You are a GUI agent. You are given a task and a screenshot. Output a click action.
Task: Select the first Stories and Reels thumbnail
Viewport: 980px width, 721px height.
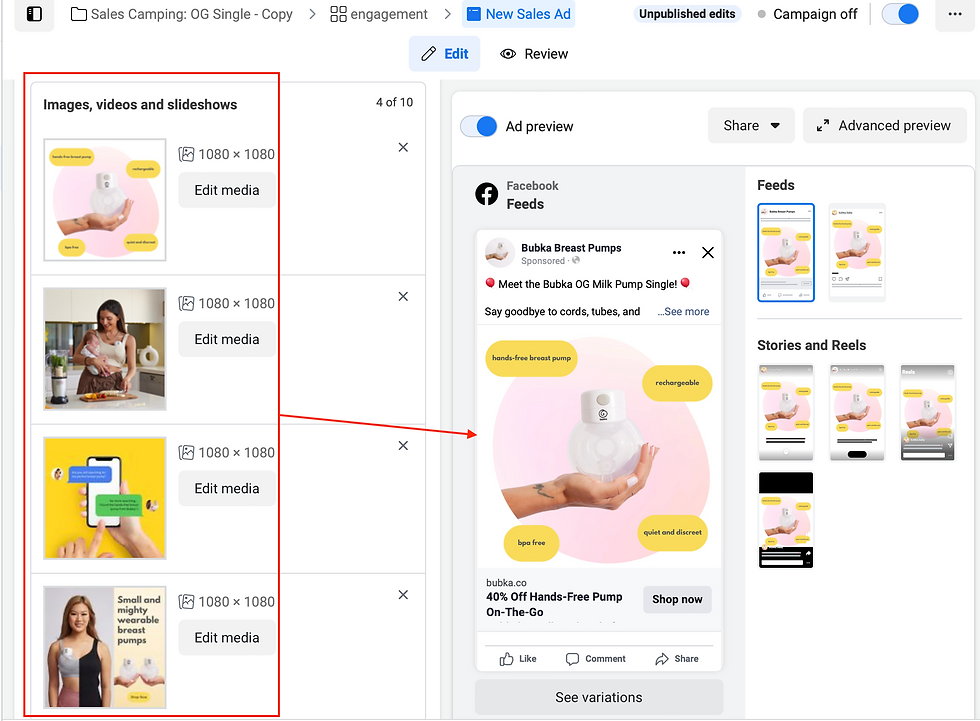tap(786, 413)
